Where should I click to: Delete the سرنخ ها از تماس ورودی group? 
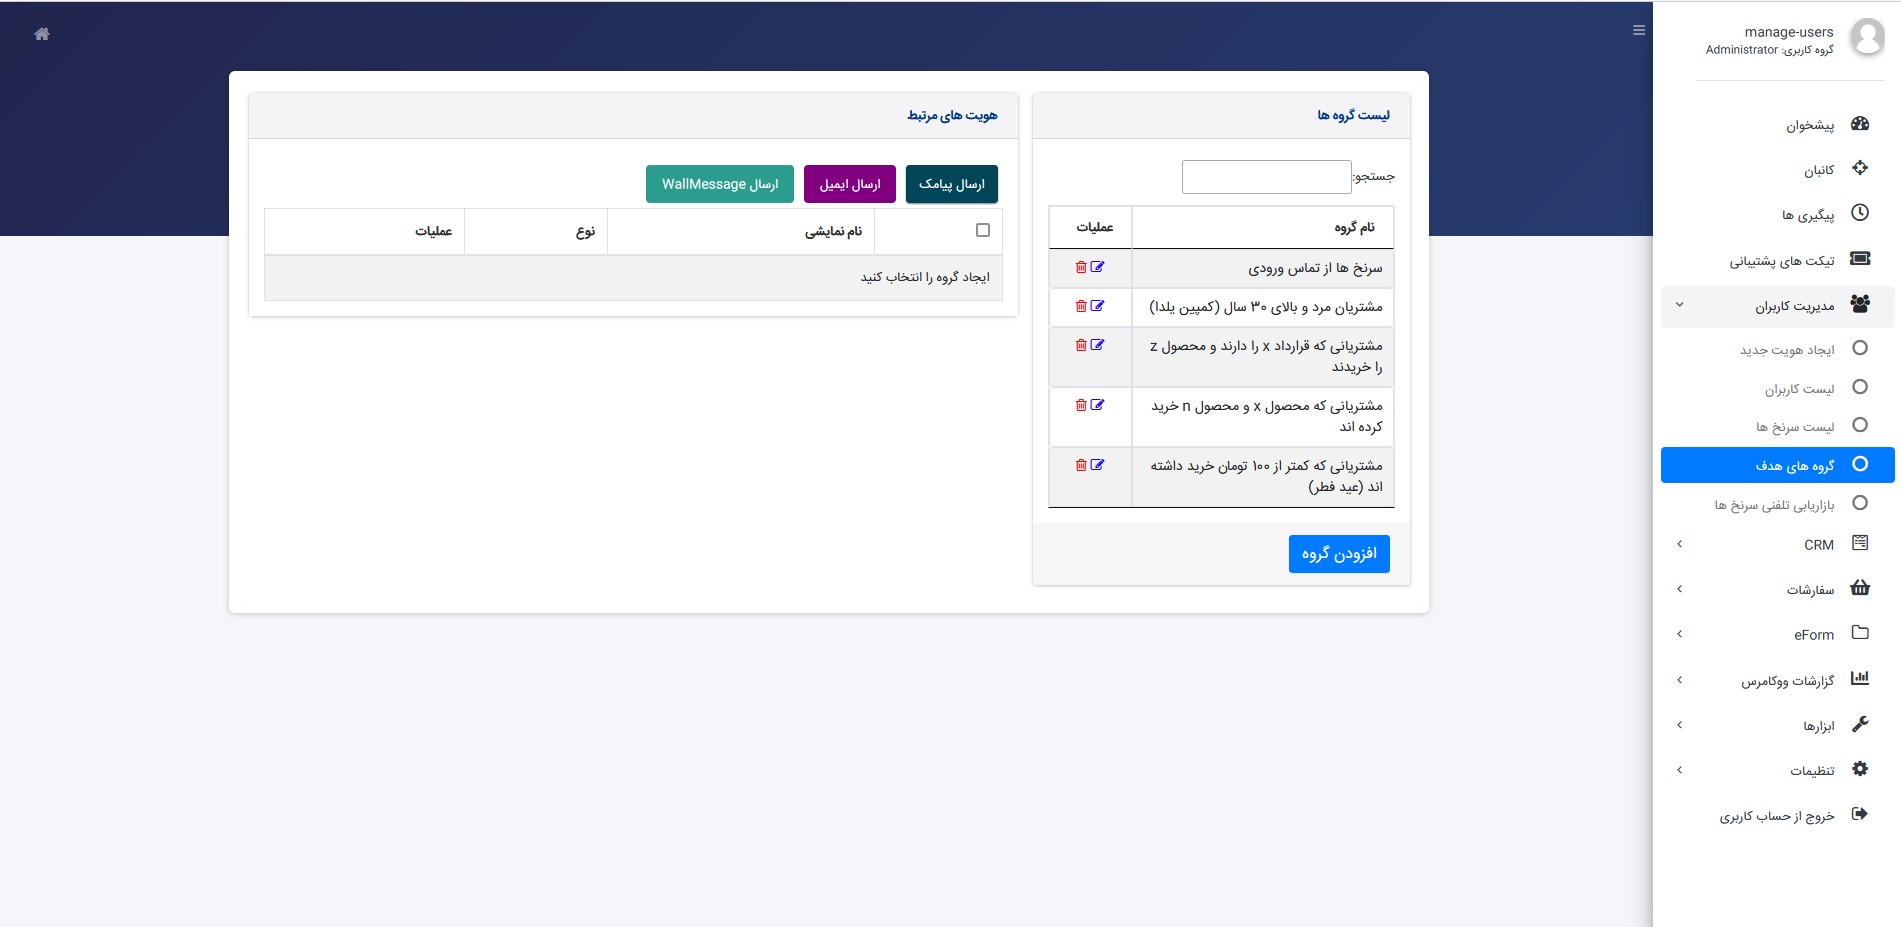(1081, 267)
